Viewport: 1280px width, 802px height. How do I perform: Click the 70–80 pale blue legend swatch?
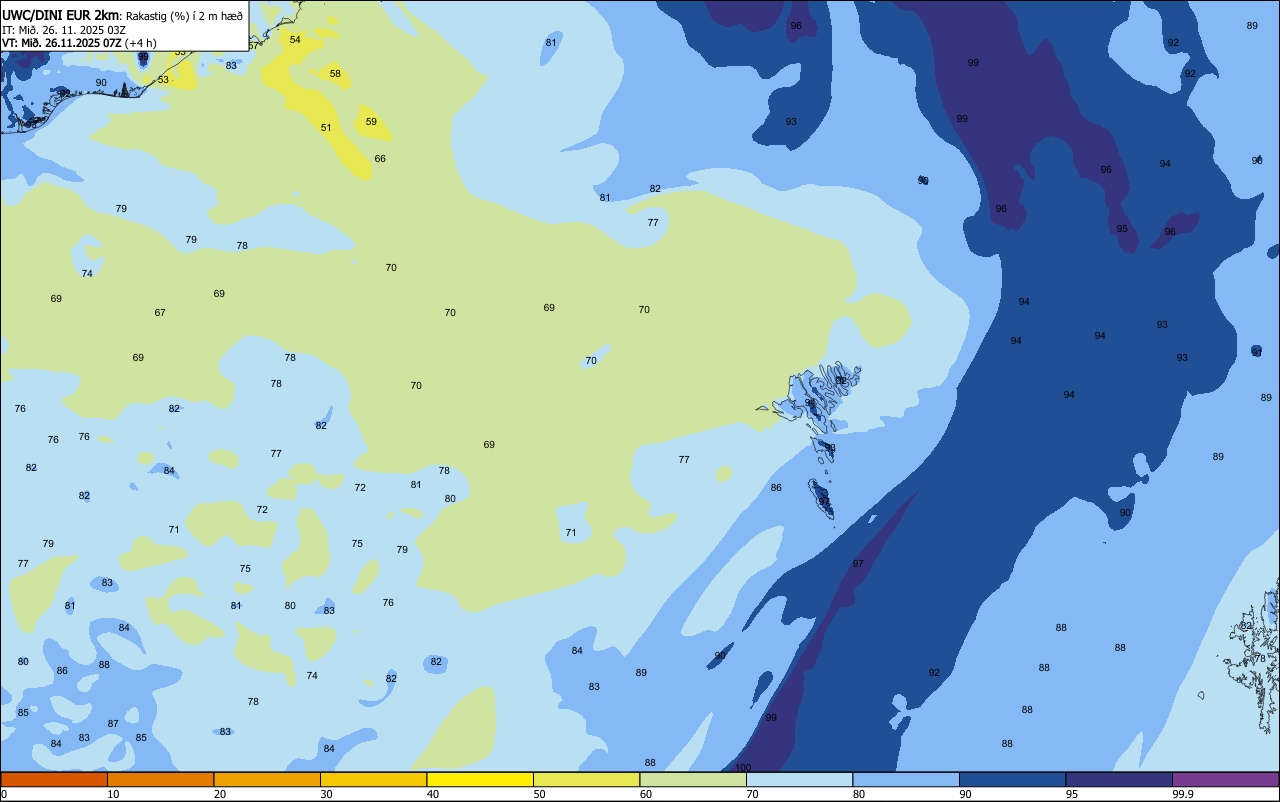click(799, 779)
